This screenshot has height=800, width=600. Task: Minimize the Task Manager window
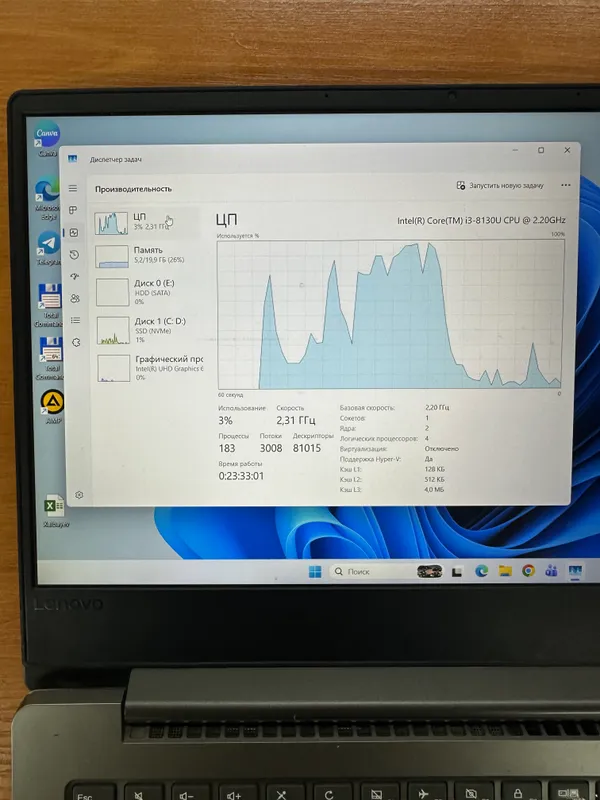pos(515,150)
